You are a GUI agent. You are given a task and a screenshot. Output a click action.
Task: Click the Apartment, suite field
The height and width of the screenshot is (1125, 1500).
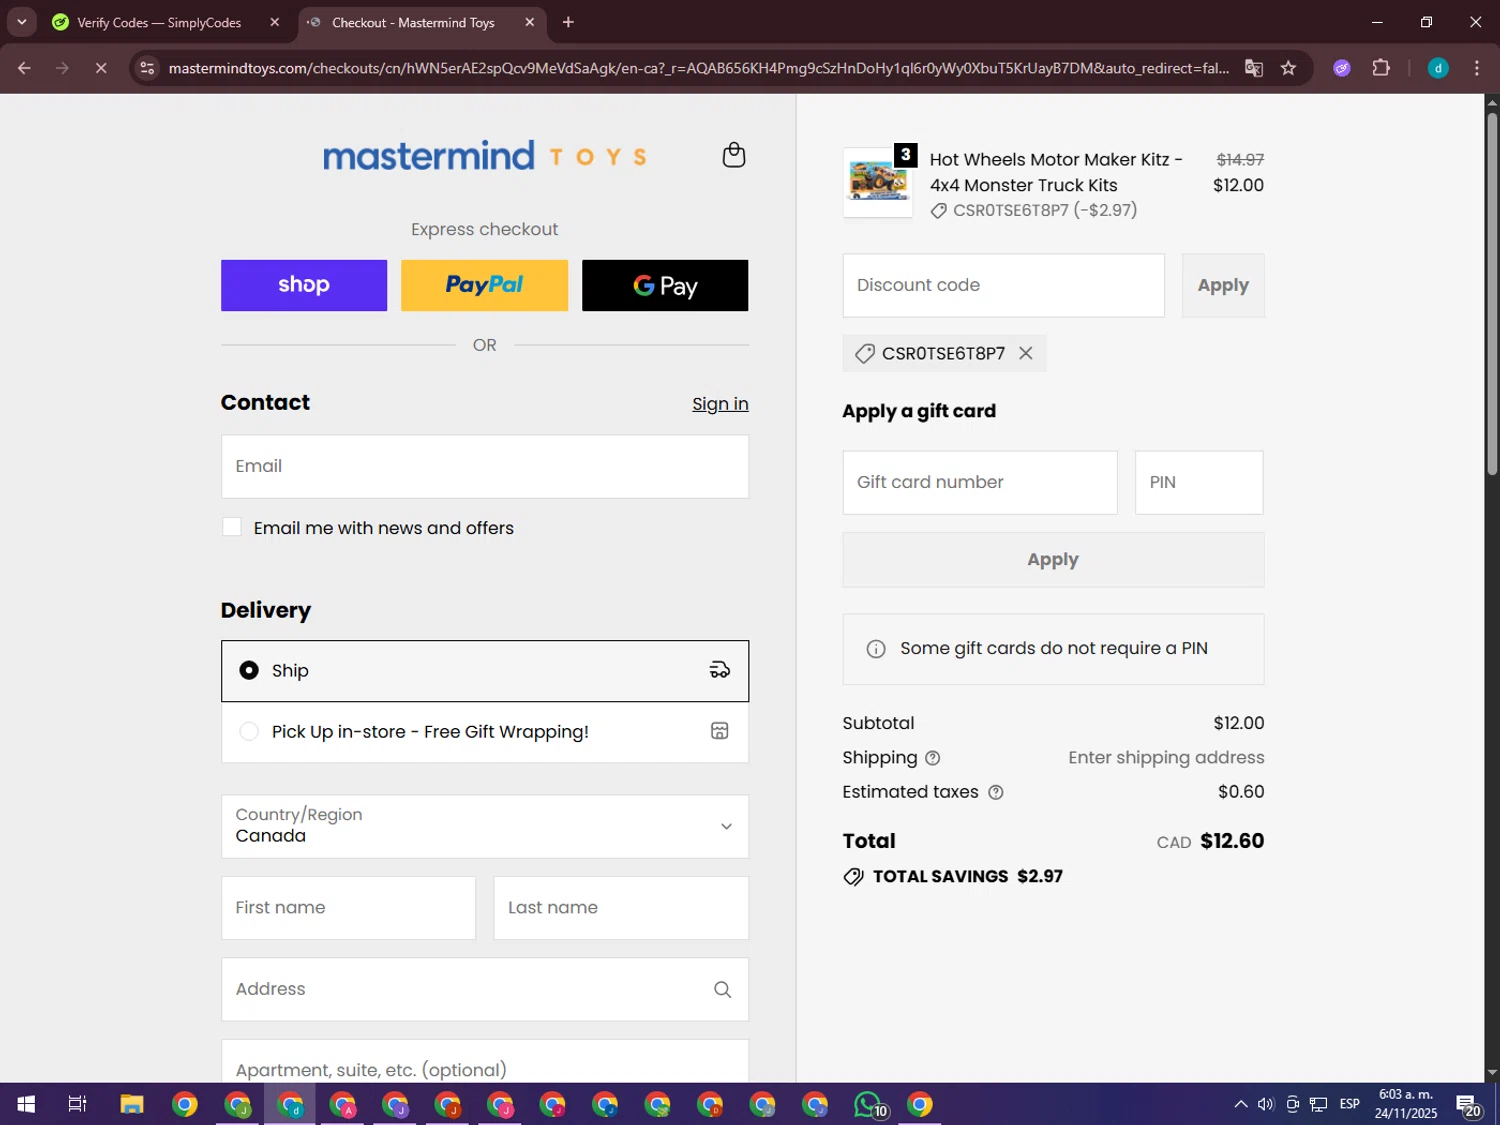click(x=485, y=1062)
